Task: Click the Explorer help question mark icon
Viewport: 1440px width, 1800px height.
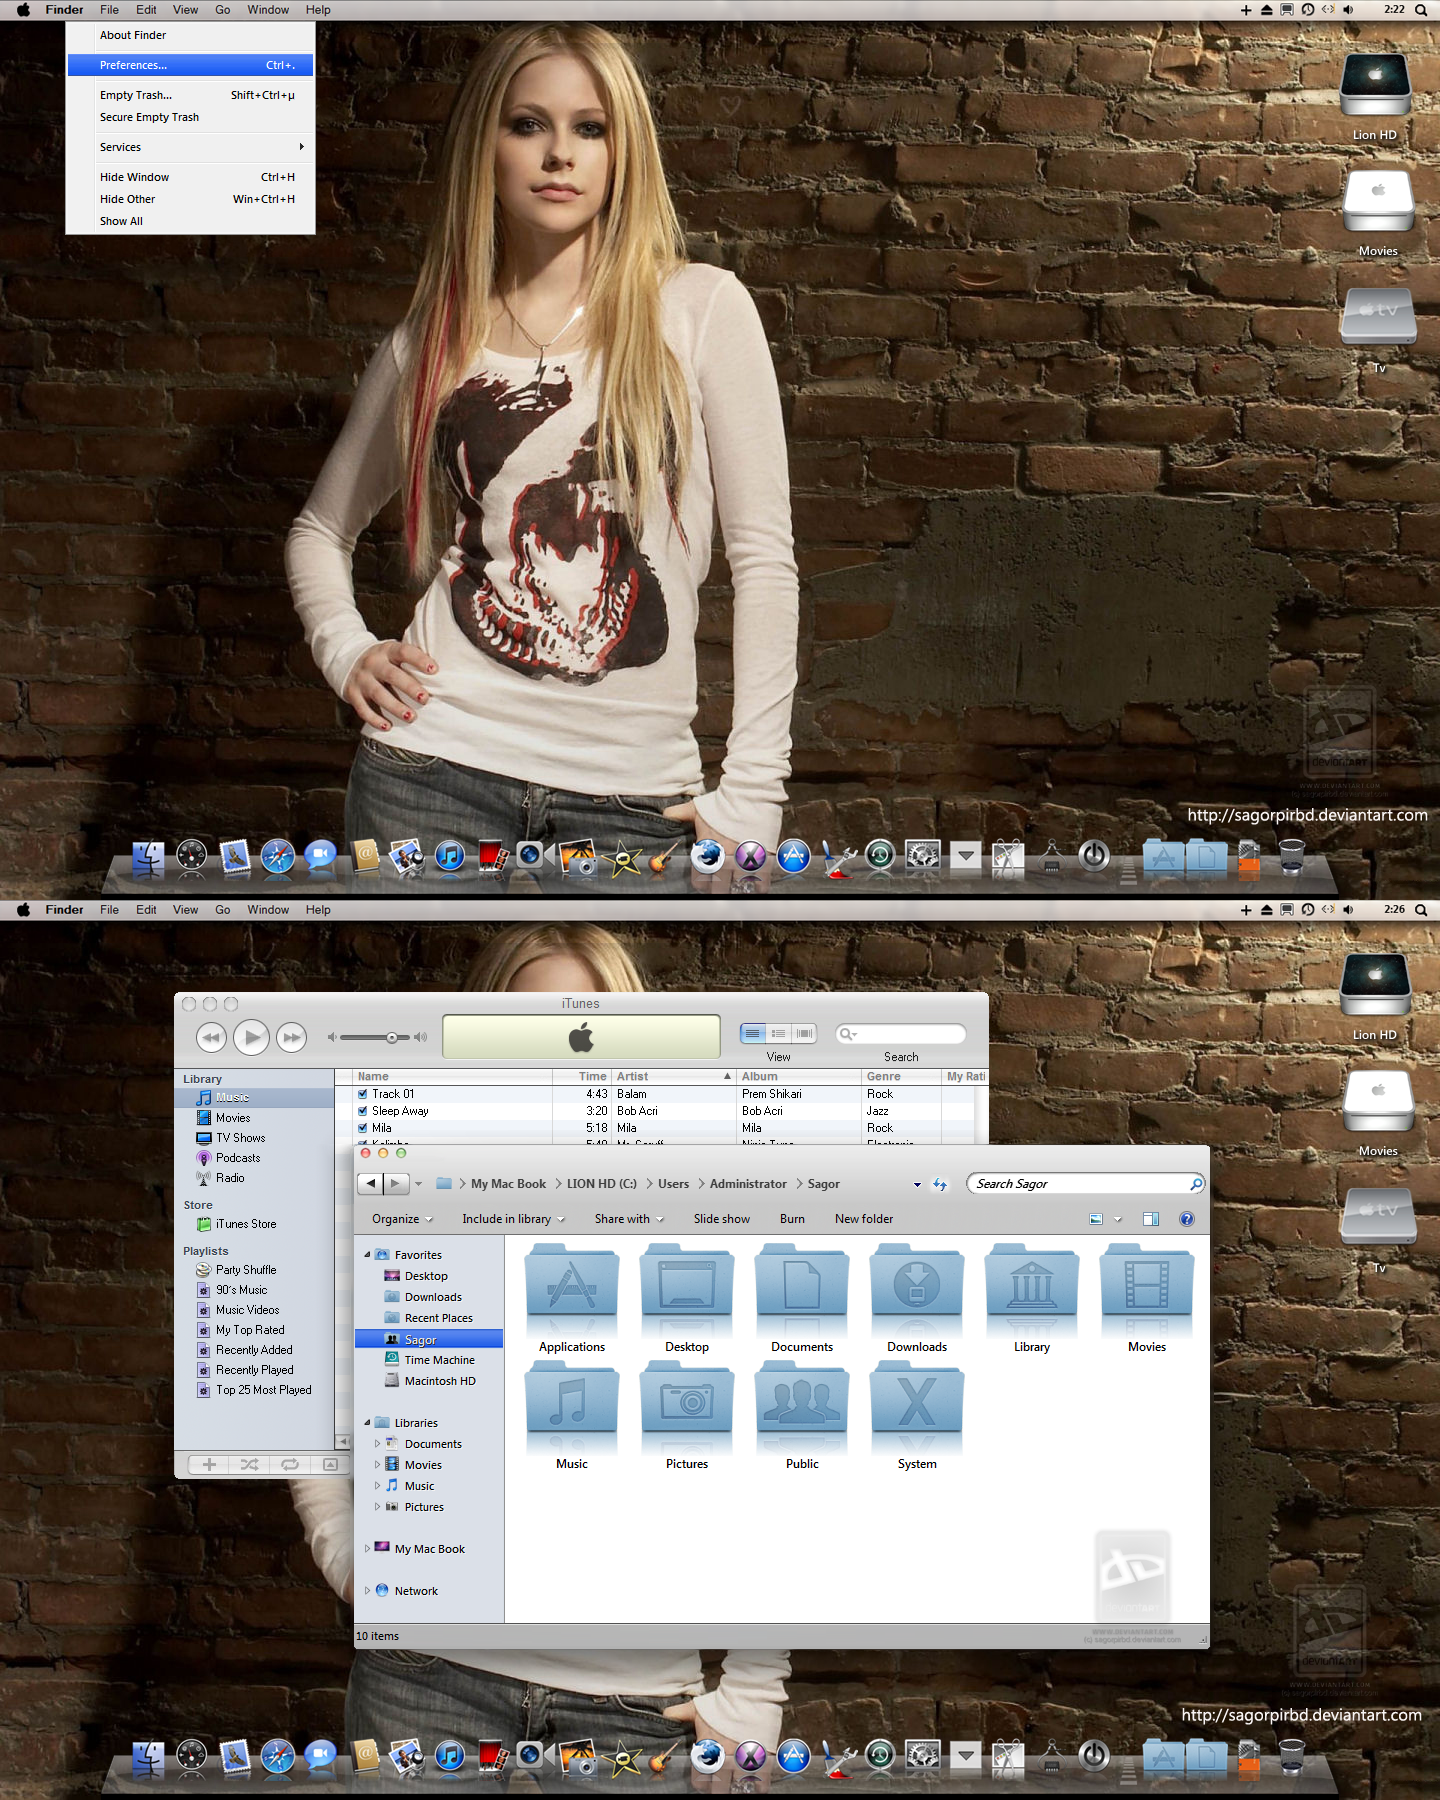Action: 1187,1219
